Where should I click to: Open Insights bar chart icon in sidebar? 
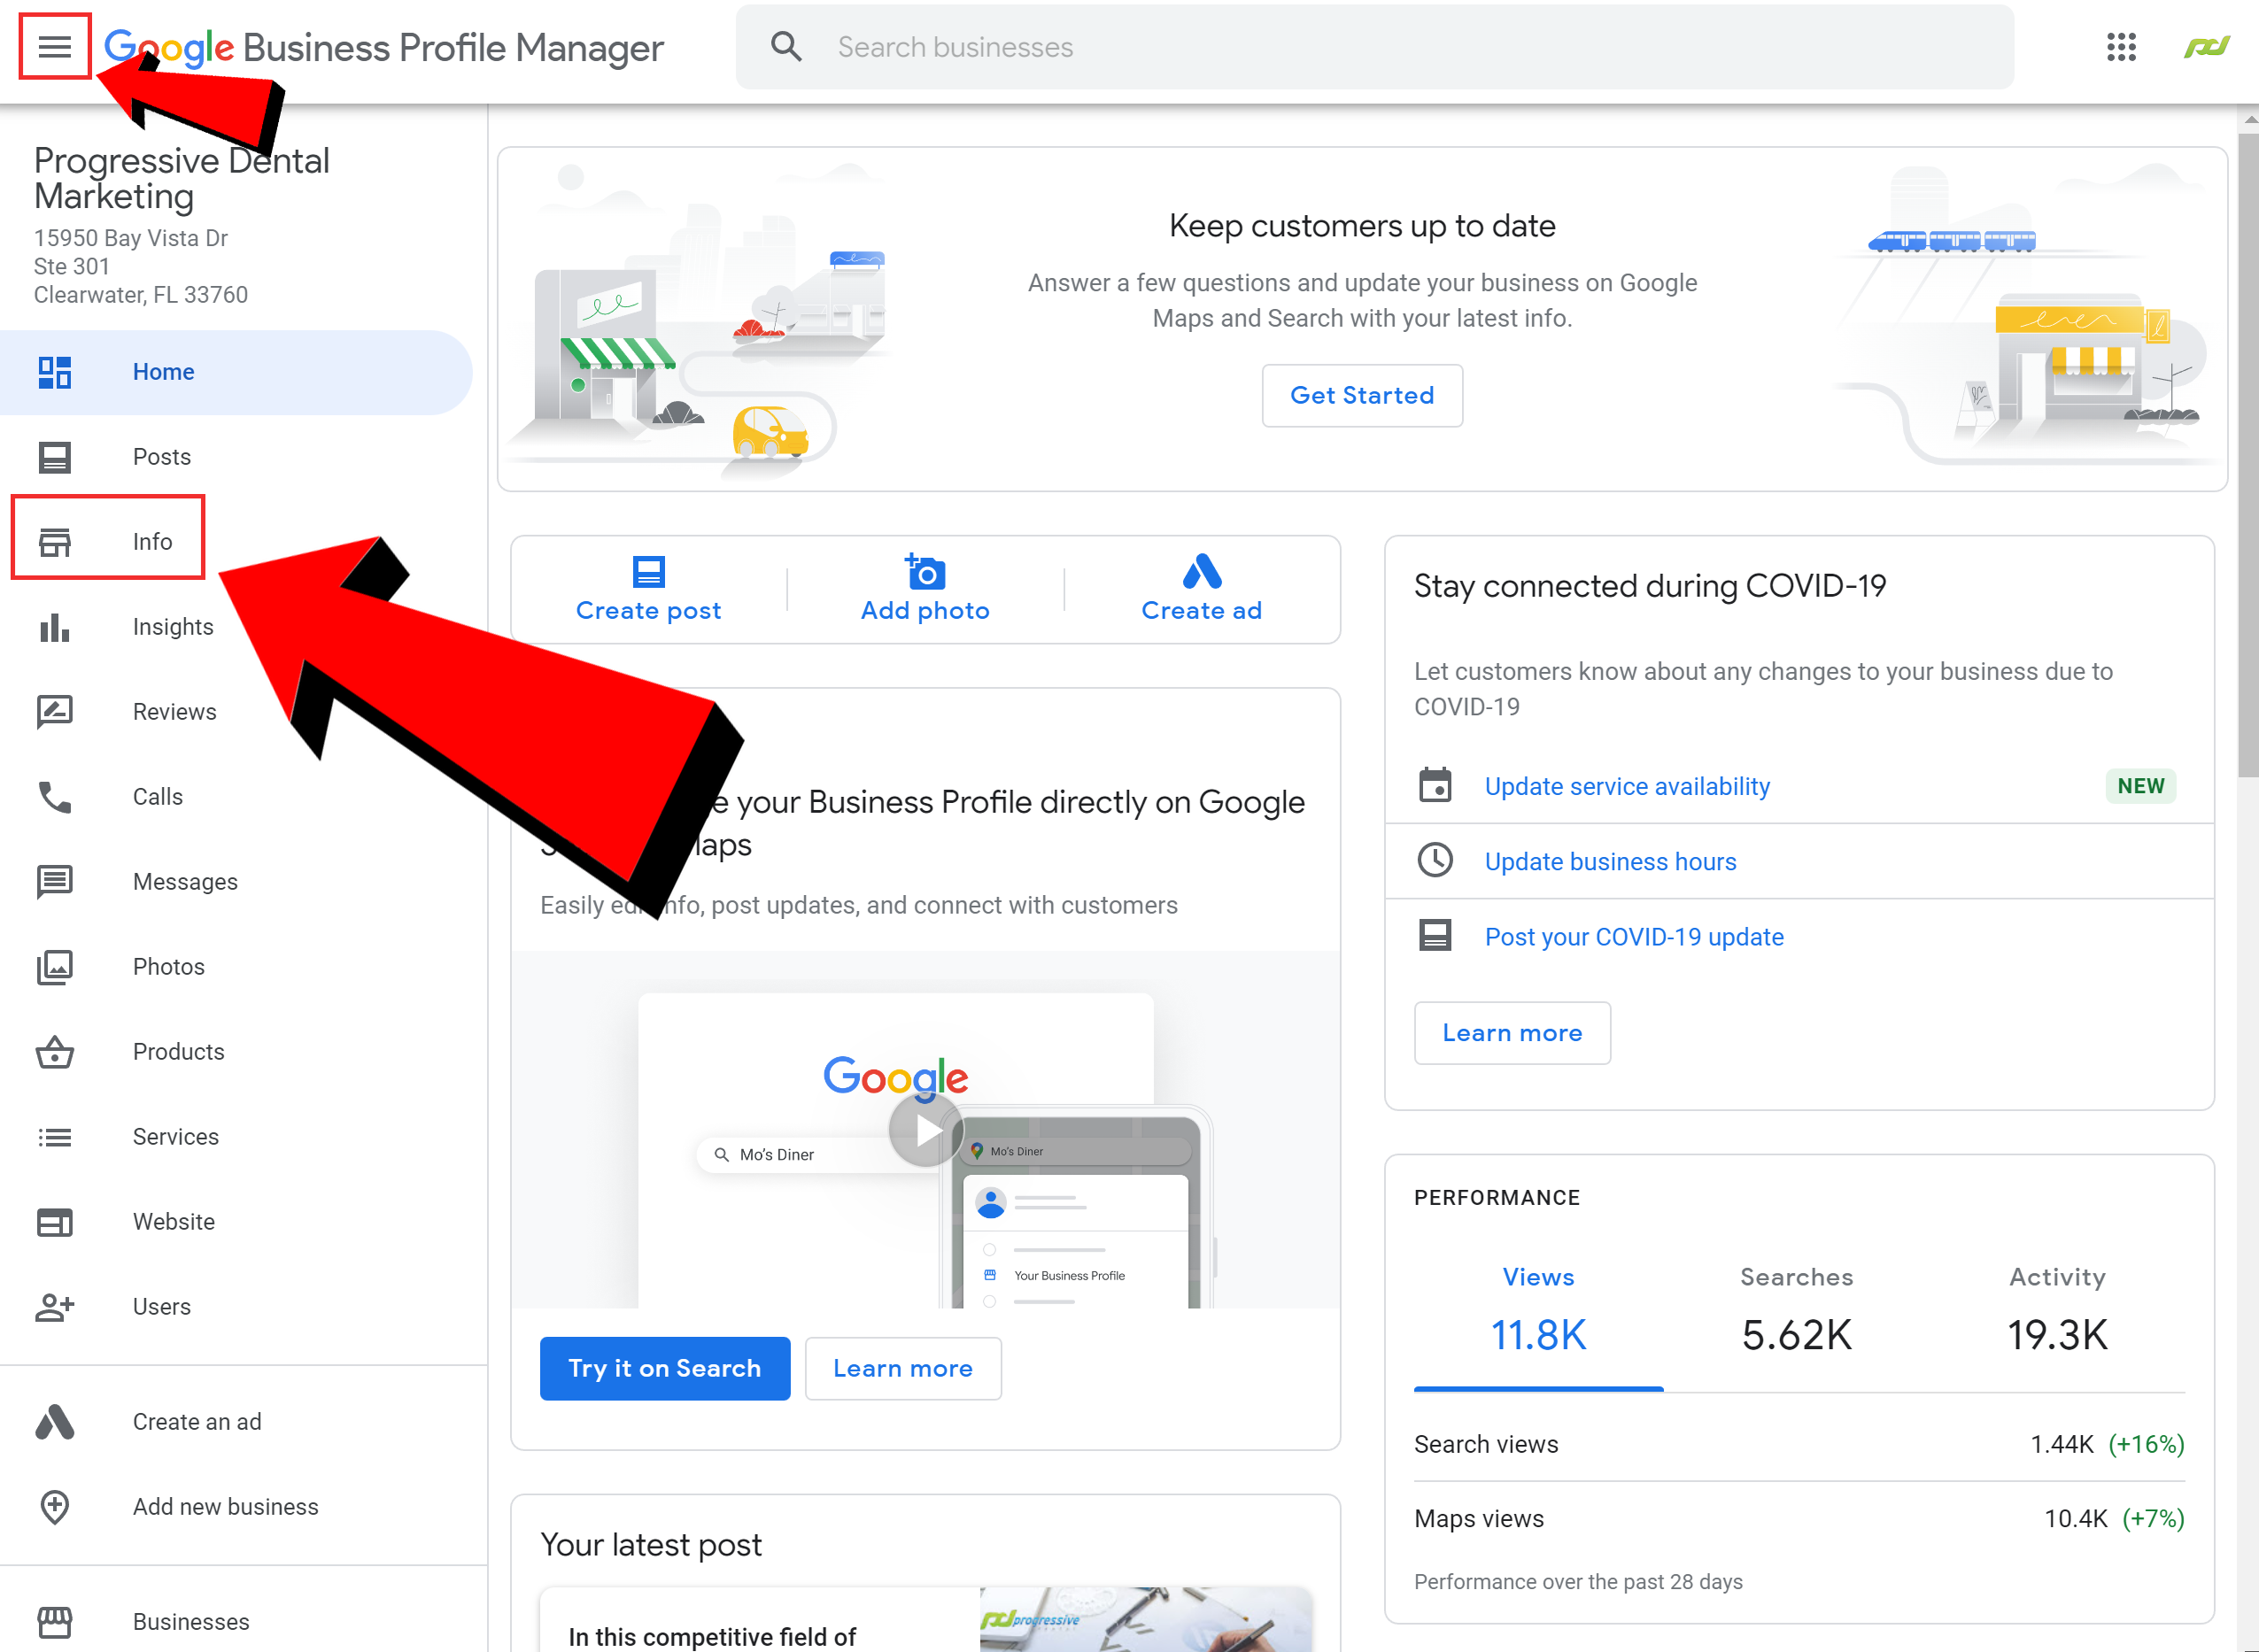pyautogui.click(x=54, y=627)
